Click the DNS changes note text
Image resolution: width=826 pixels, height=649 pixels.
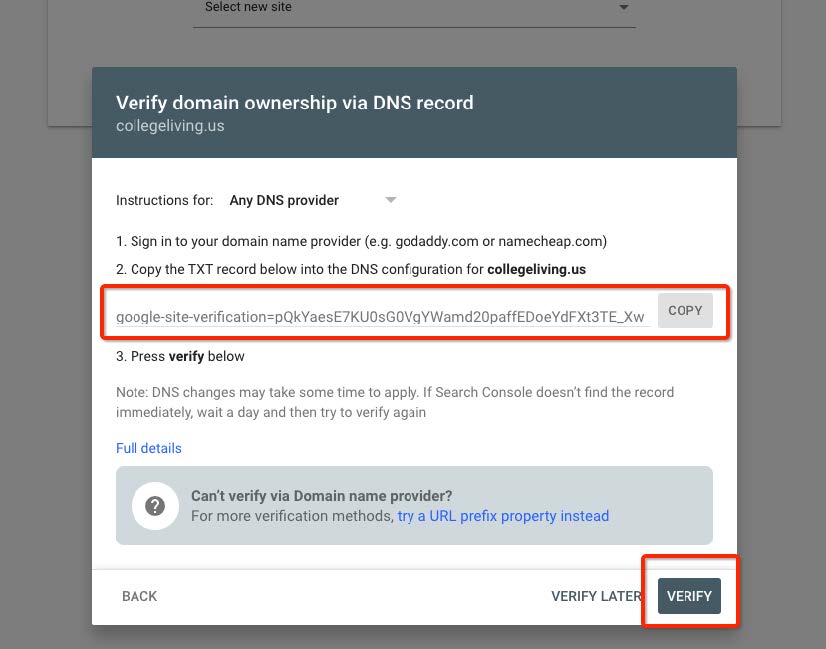coord(395,402)
